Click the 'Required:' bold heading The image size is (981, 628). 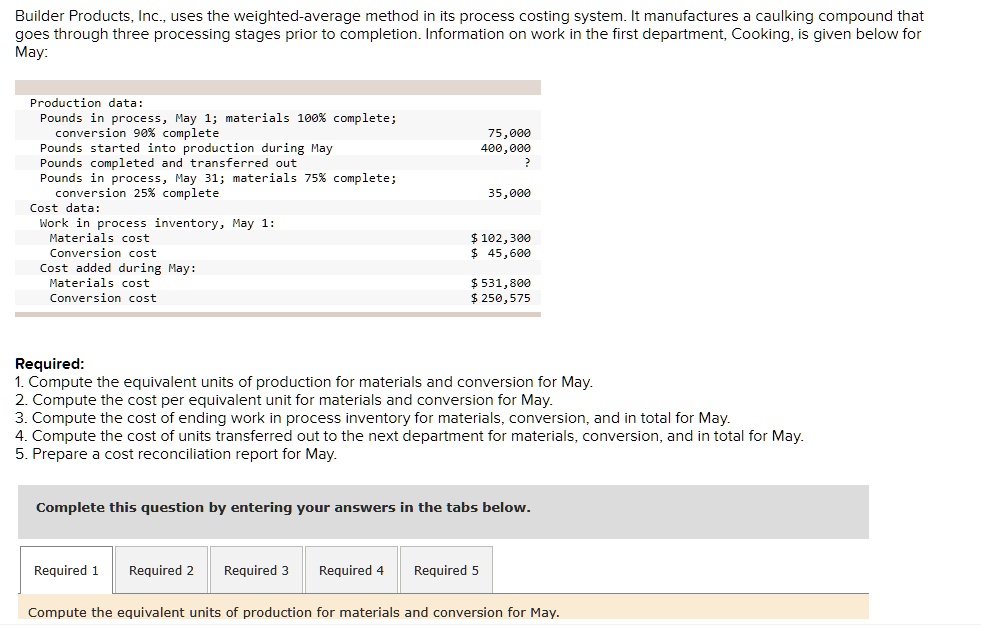click(x=49, y=364)
